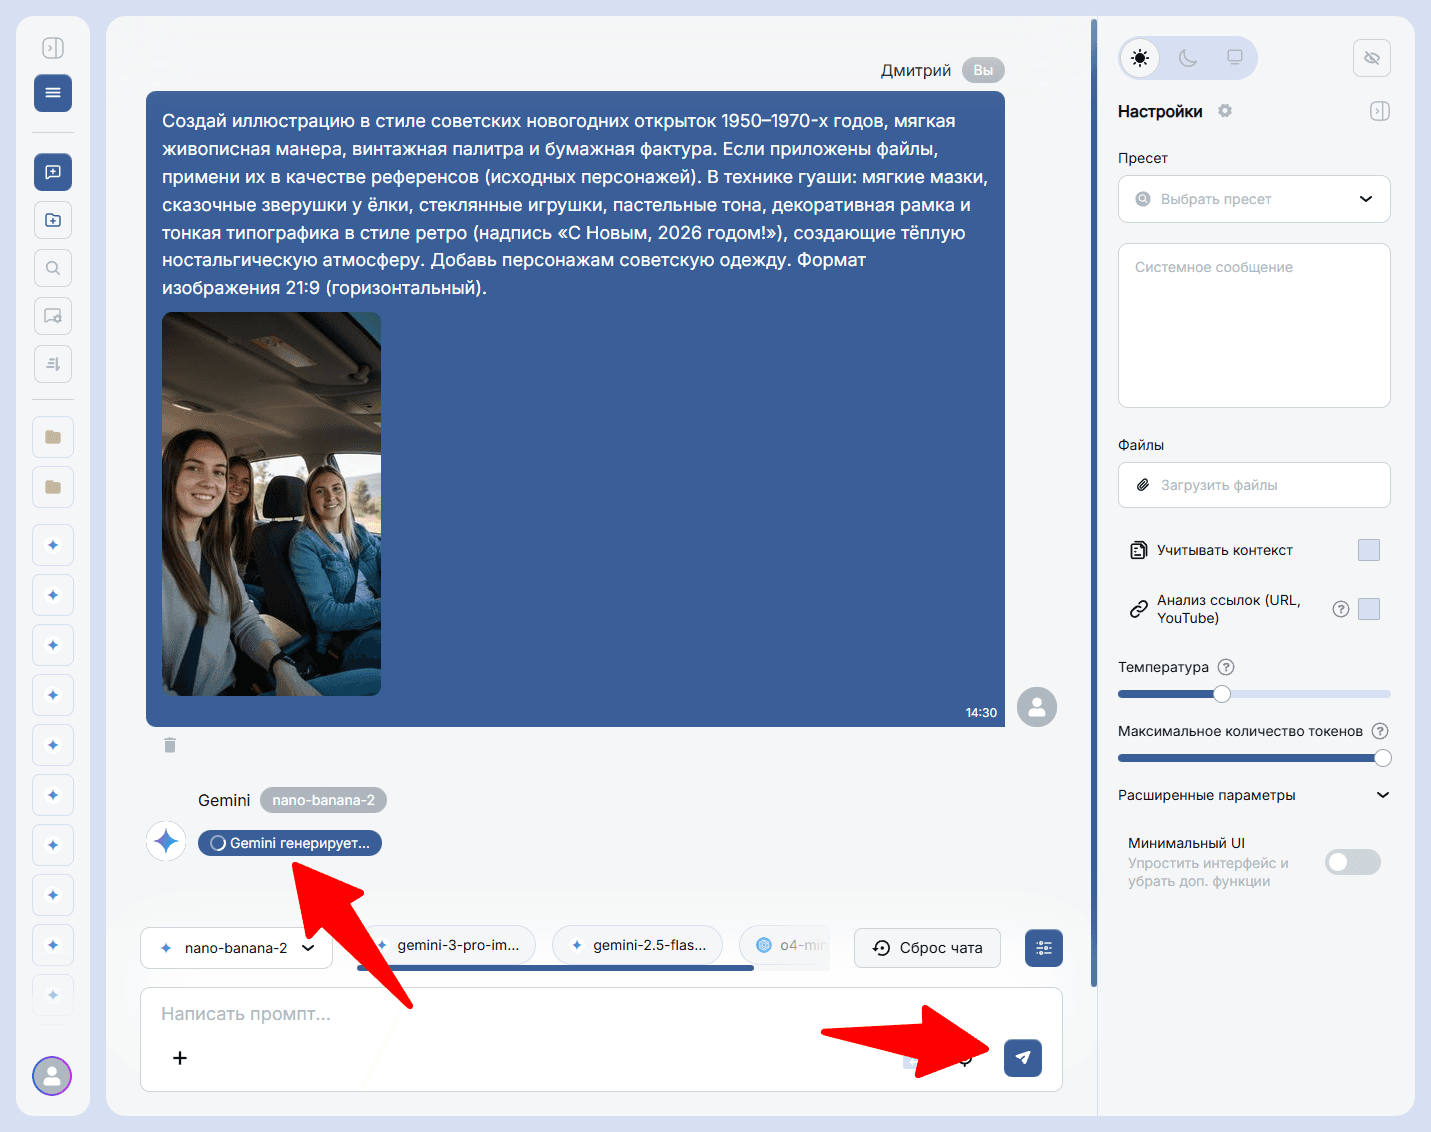Click the chat settings icon in sidebar
The width and height of the screenshot is (1431, 1132).
tap(52, 315)
